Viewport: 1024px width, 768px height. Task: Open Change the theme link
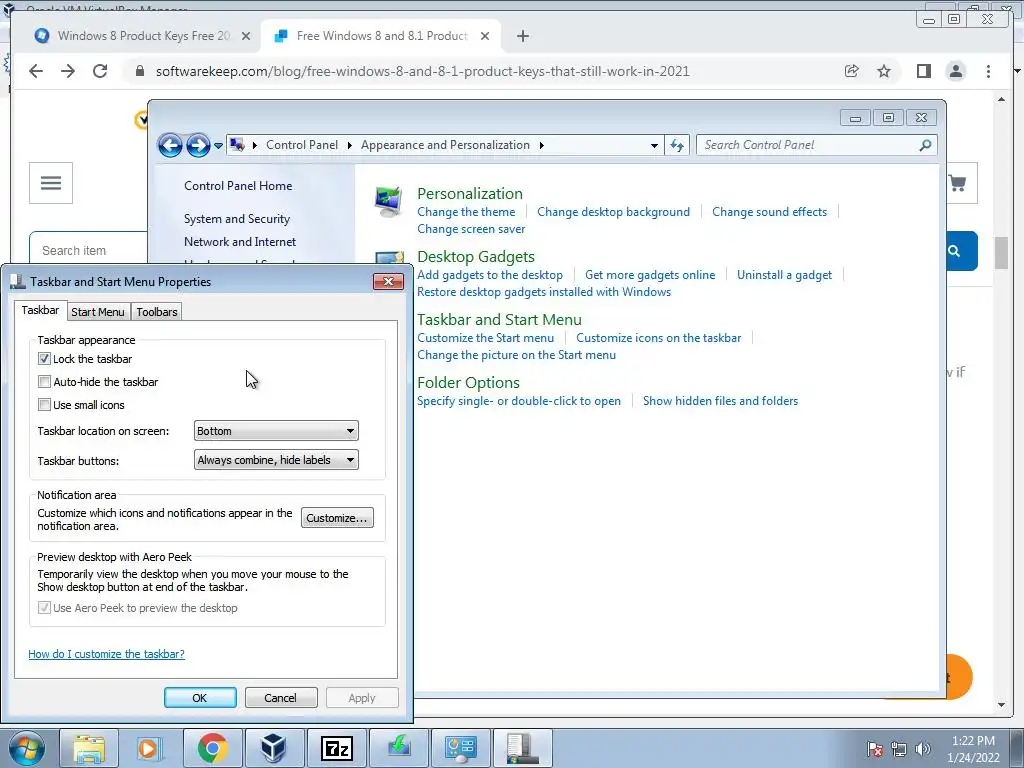(466, 212)
